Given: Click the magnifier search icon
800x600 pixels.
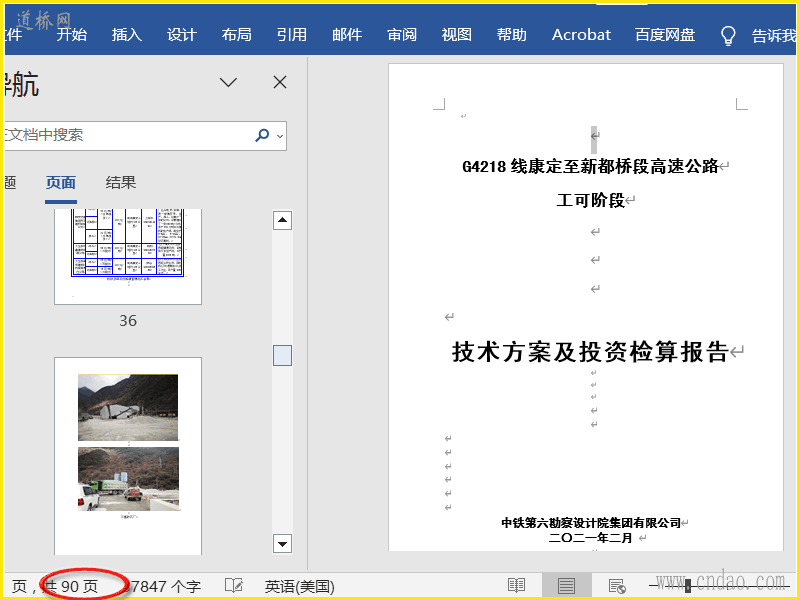Looking at the screenshot, I should click(x=262, y=135).
